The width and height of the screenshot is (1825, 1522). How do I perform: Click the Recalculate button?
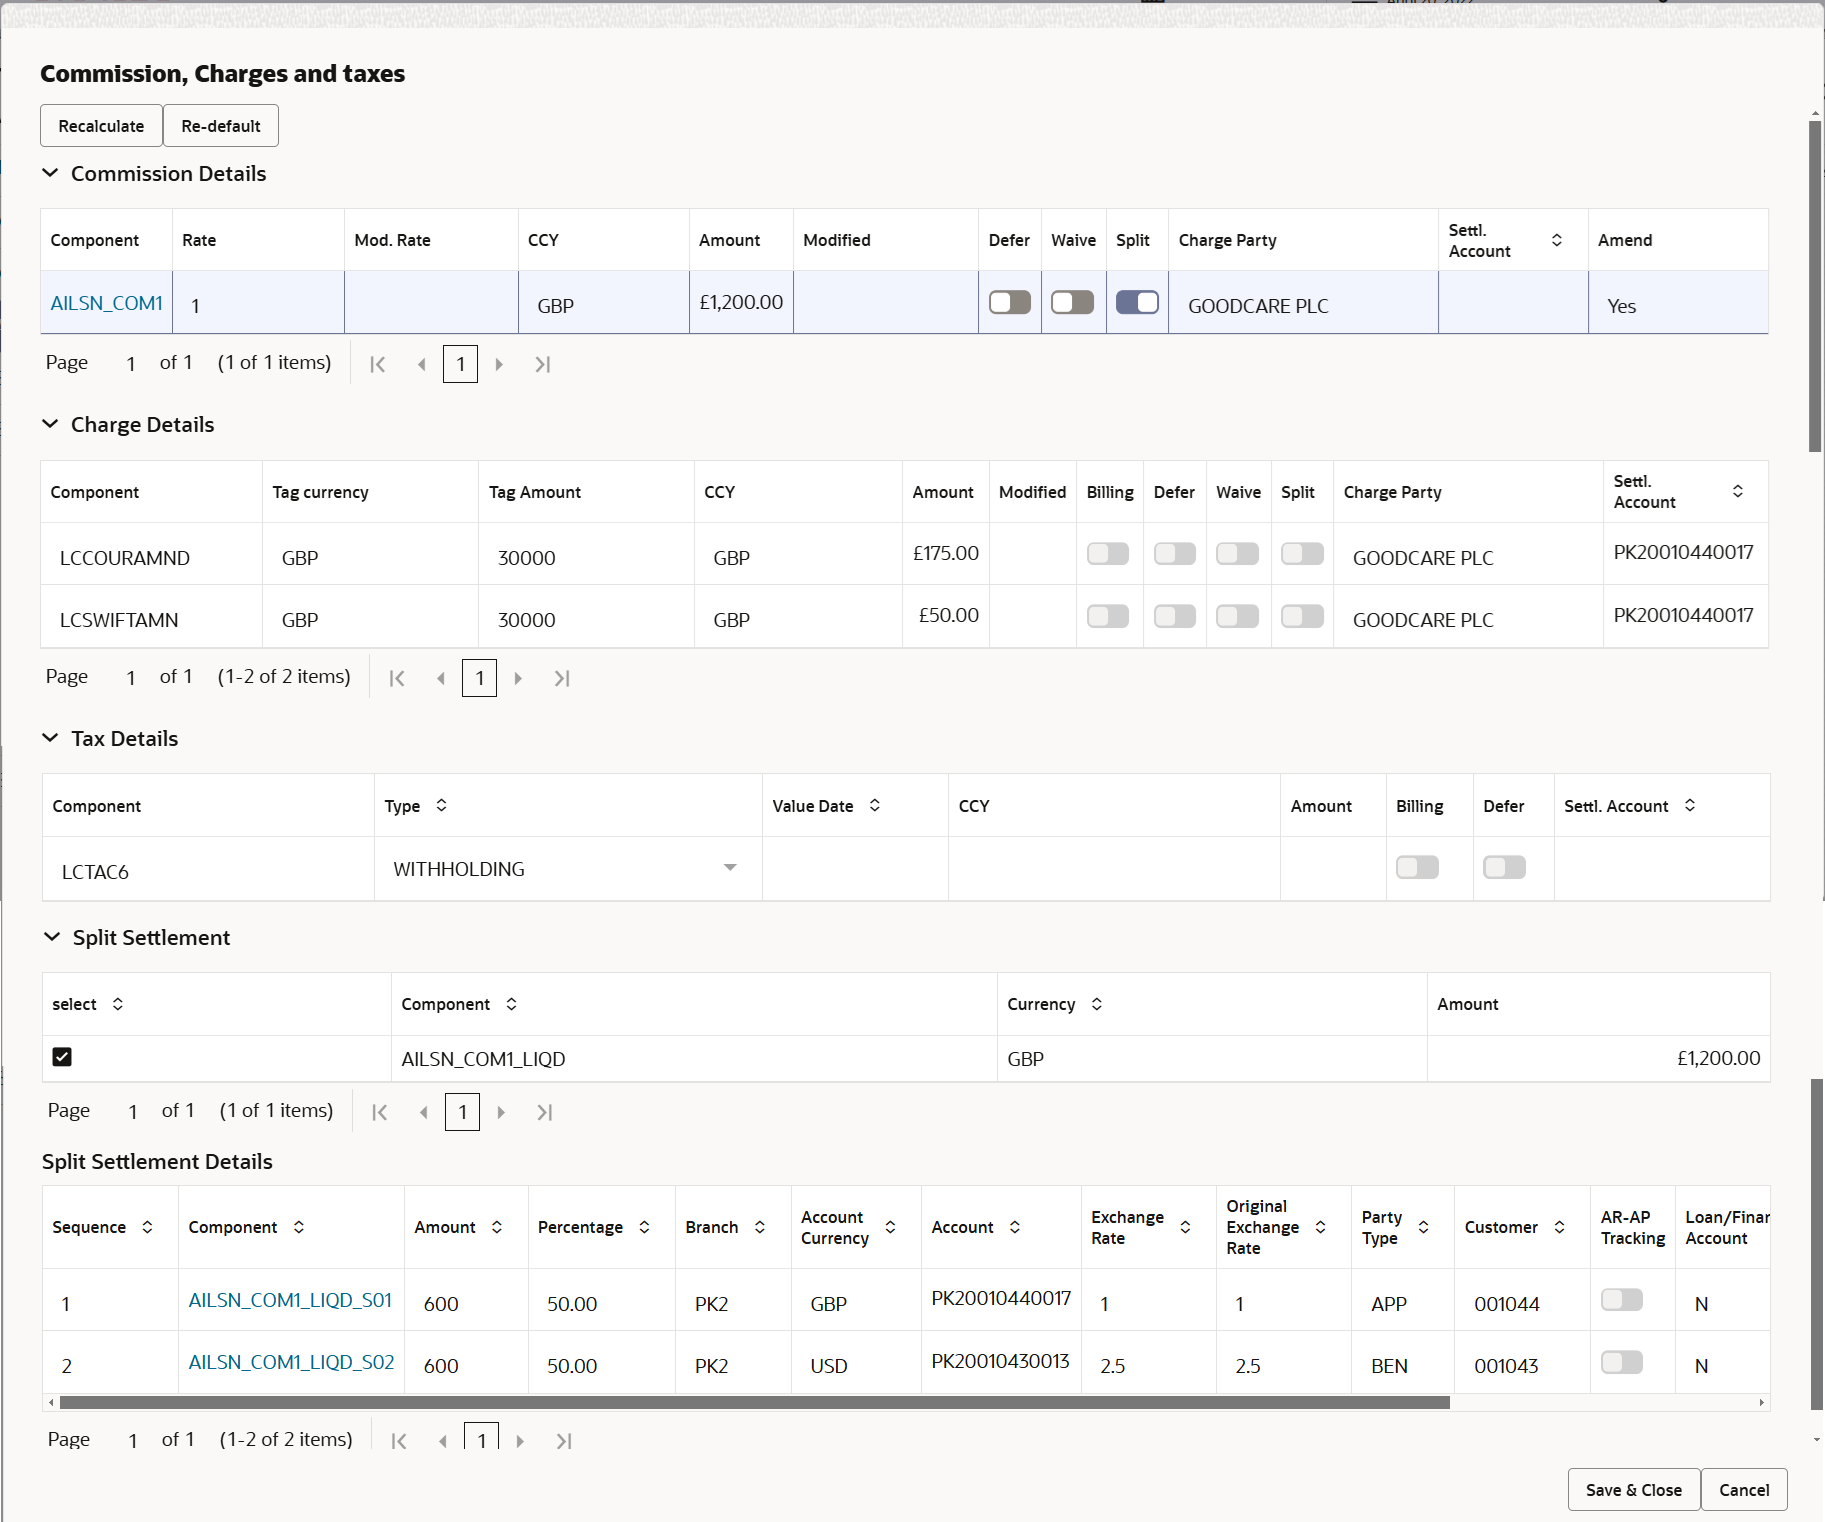coord(100,125)
